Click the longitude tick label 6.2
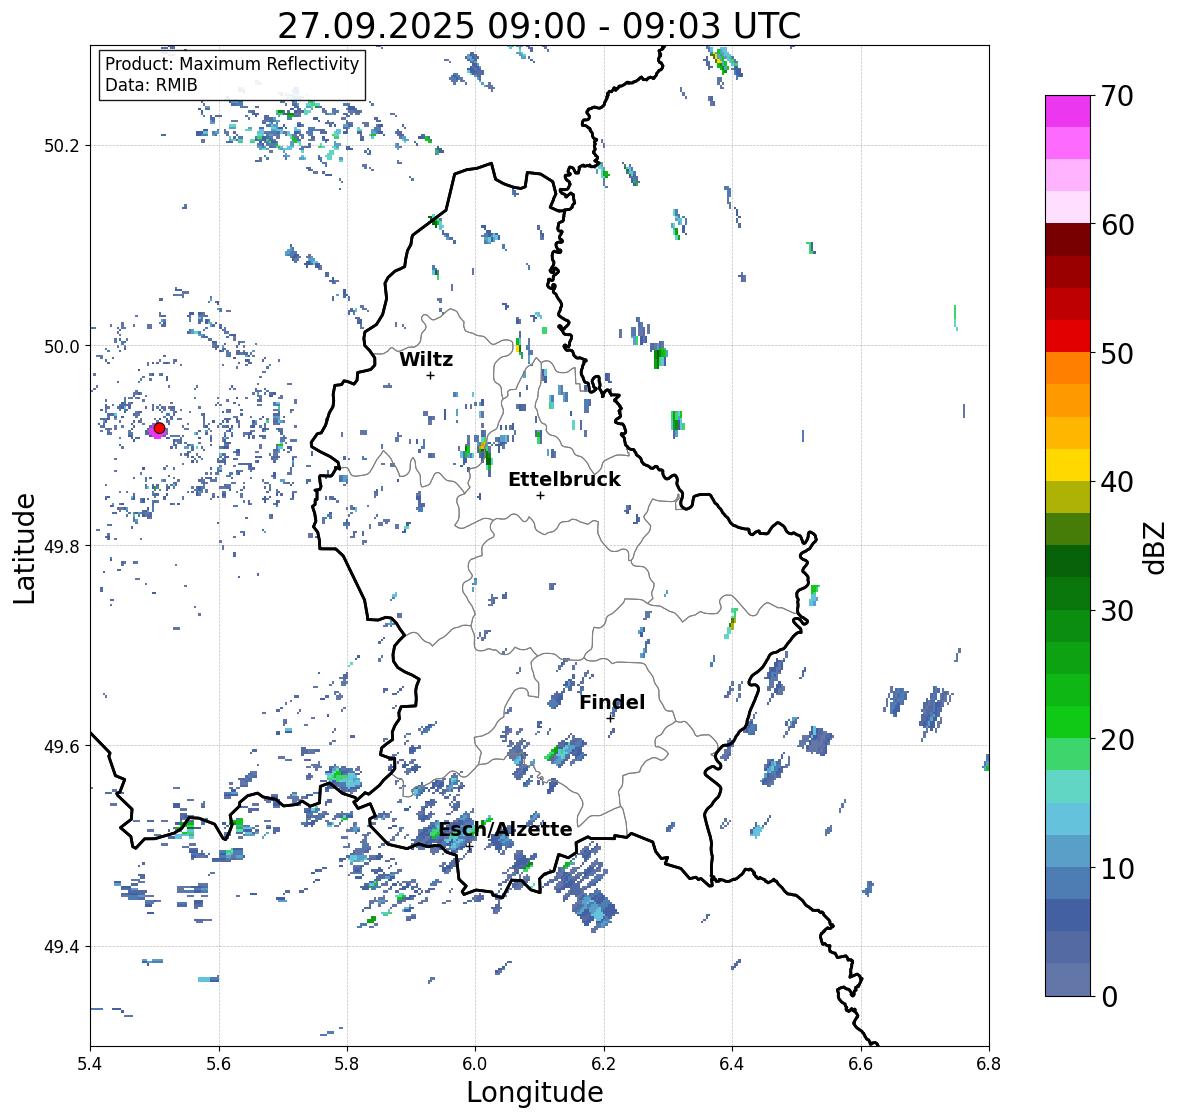 point(604,1063)
